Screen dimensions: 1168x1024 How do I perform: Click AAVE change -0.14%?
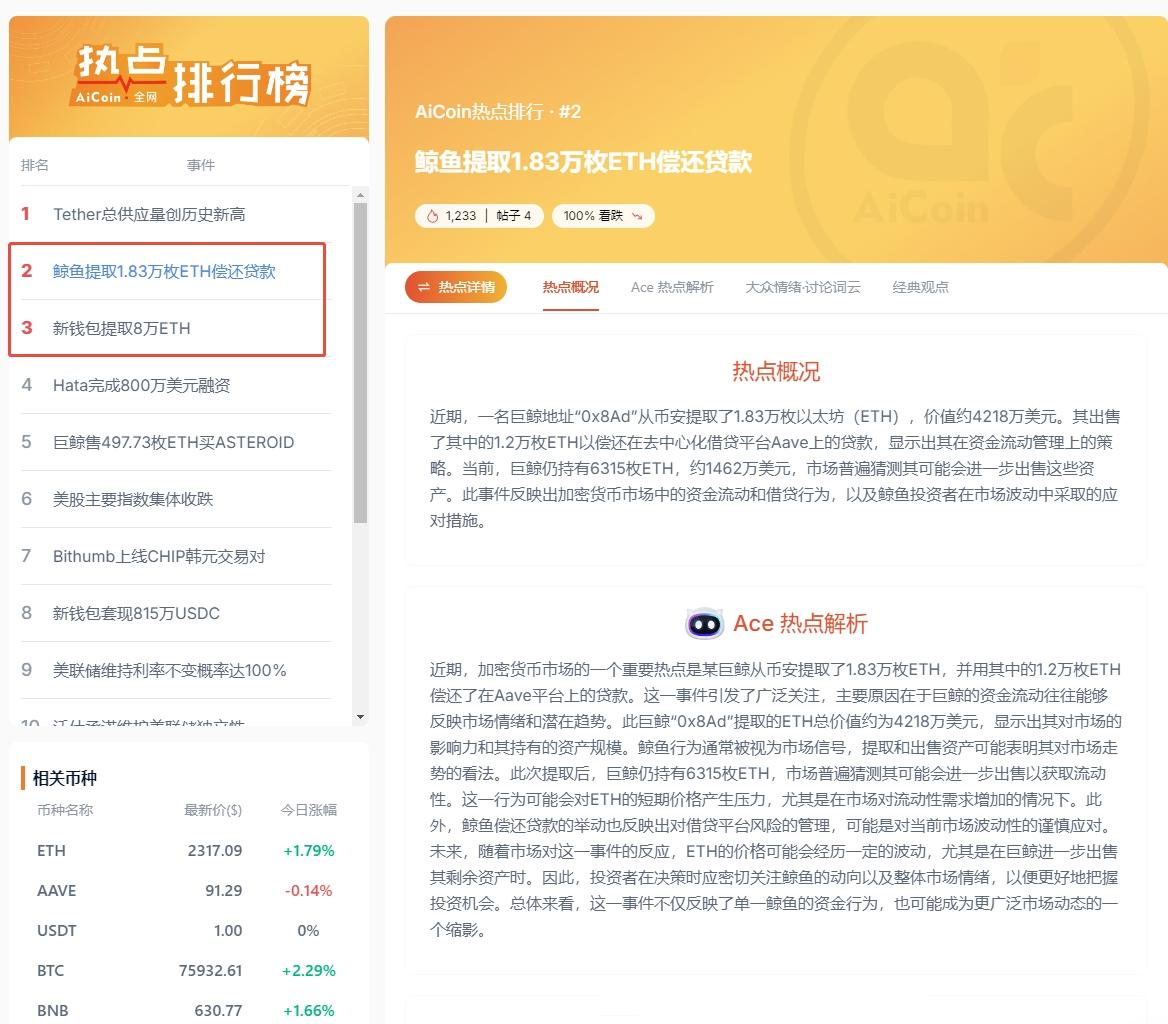click(x=308, y=891)
